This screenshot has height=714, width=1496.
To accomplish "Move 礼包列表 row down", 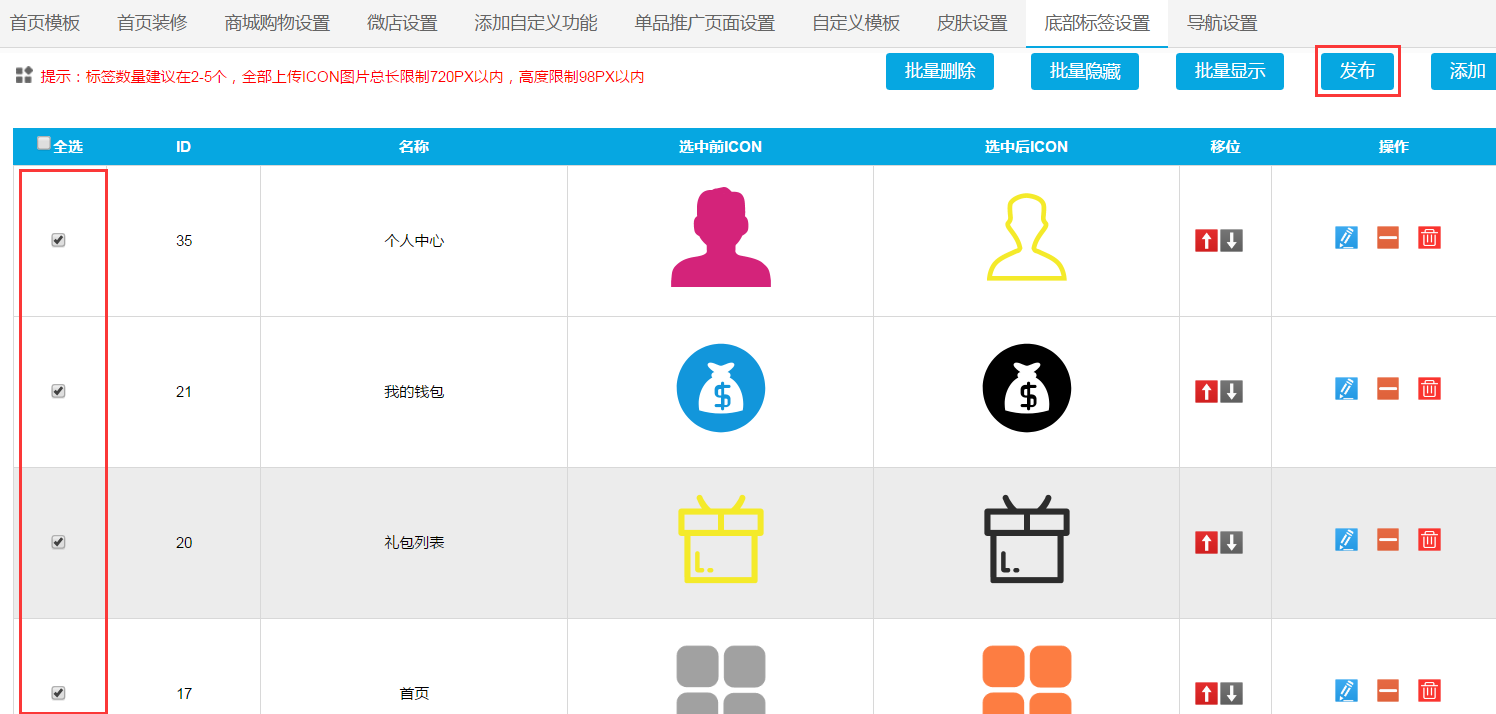I will pyautogui.click(x=1232, y=543).
